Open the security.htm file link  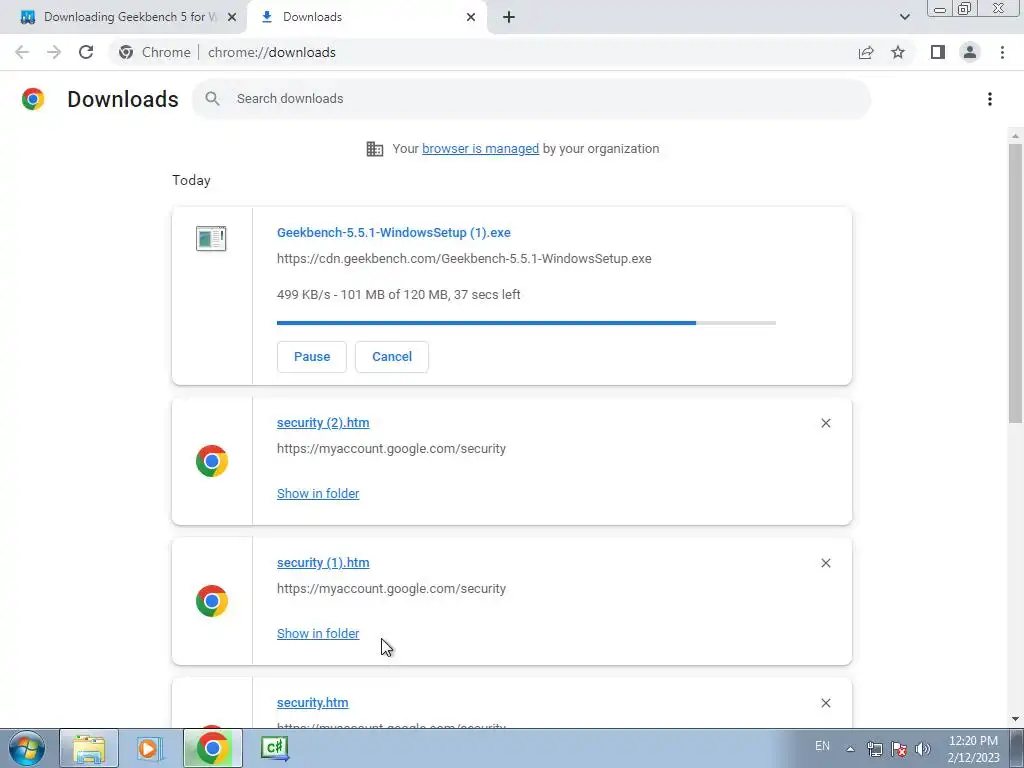click(x=313, y=703)
